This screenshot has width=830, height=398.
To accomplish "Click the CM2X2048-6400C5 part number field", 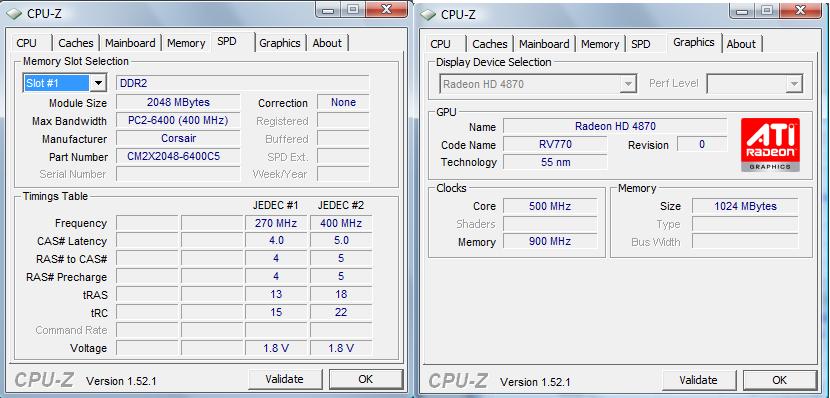I will pyautogui.click(x=178, y=156).
